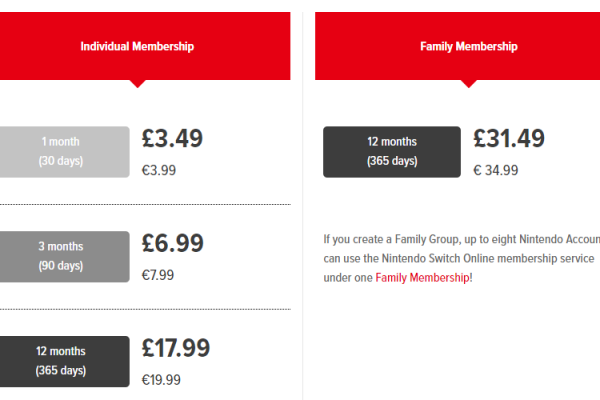Select the Family Membership header
Viewport: 600px width, 400px height.
(457, 46)
